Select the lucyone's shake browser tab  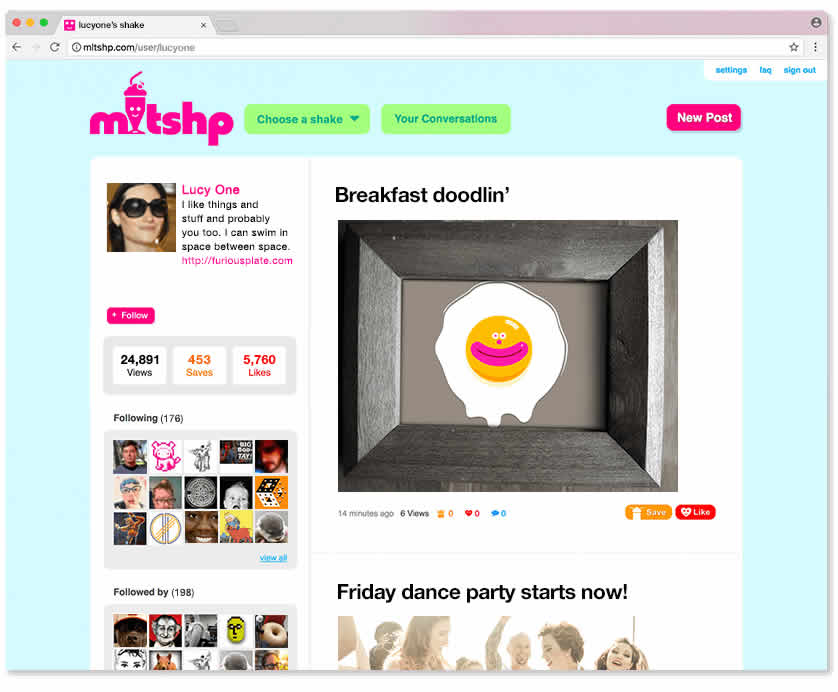tap(136, 25)
